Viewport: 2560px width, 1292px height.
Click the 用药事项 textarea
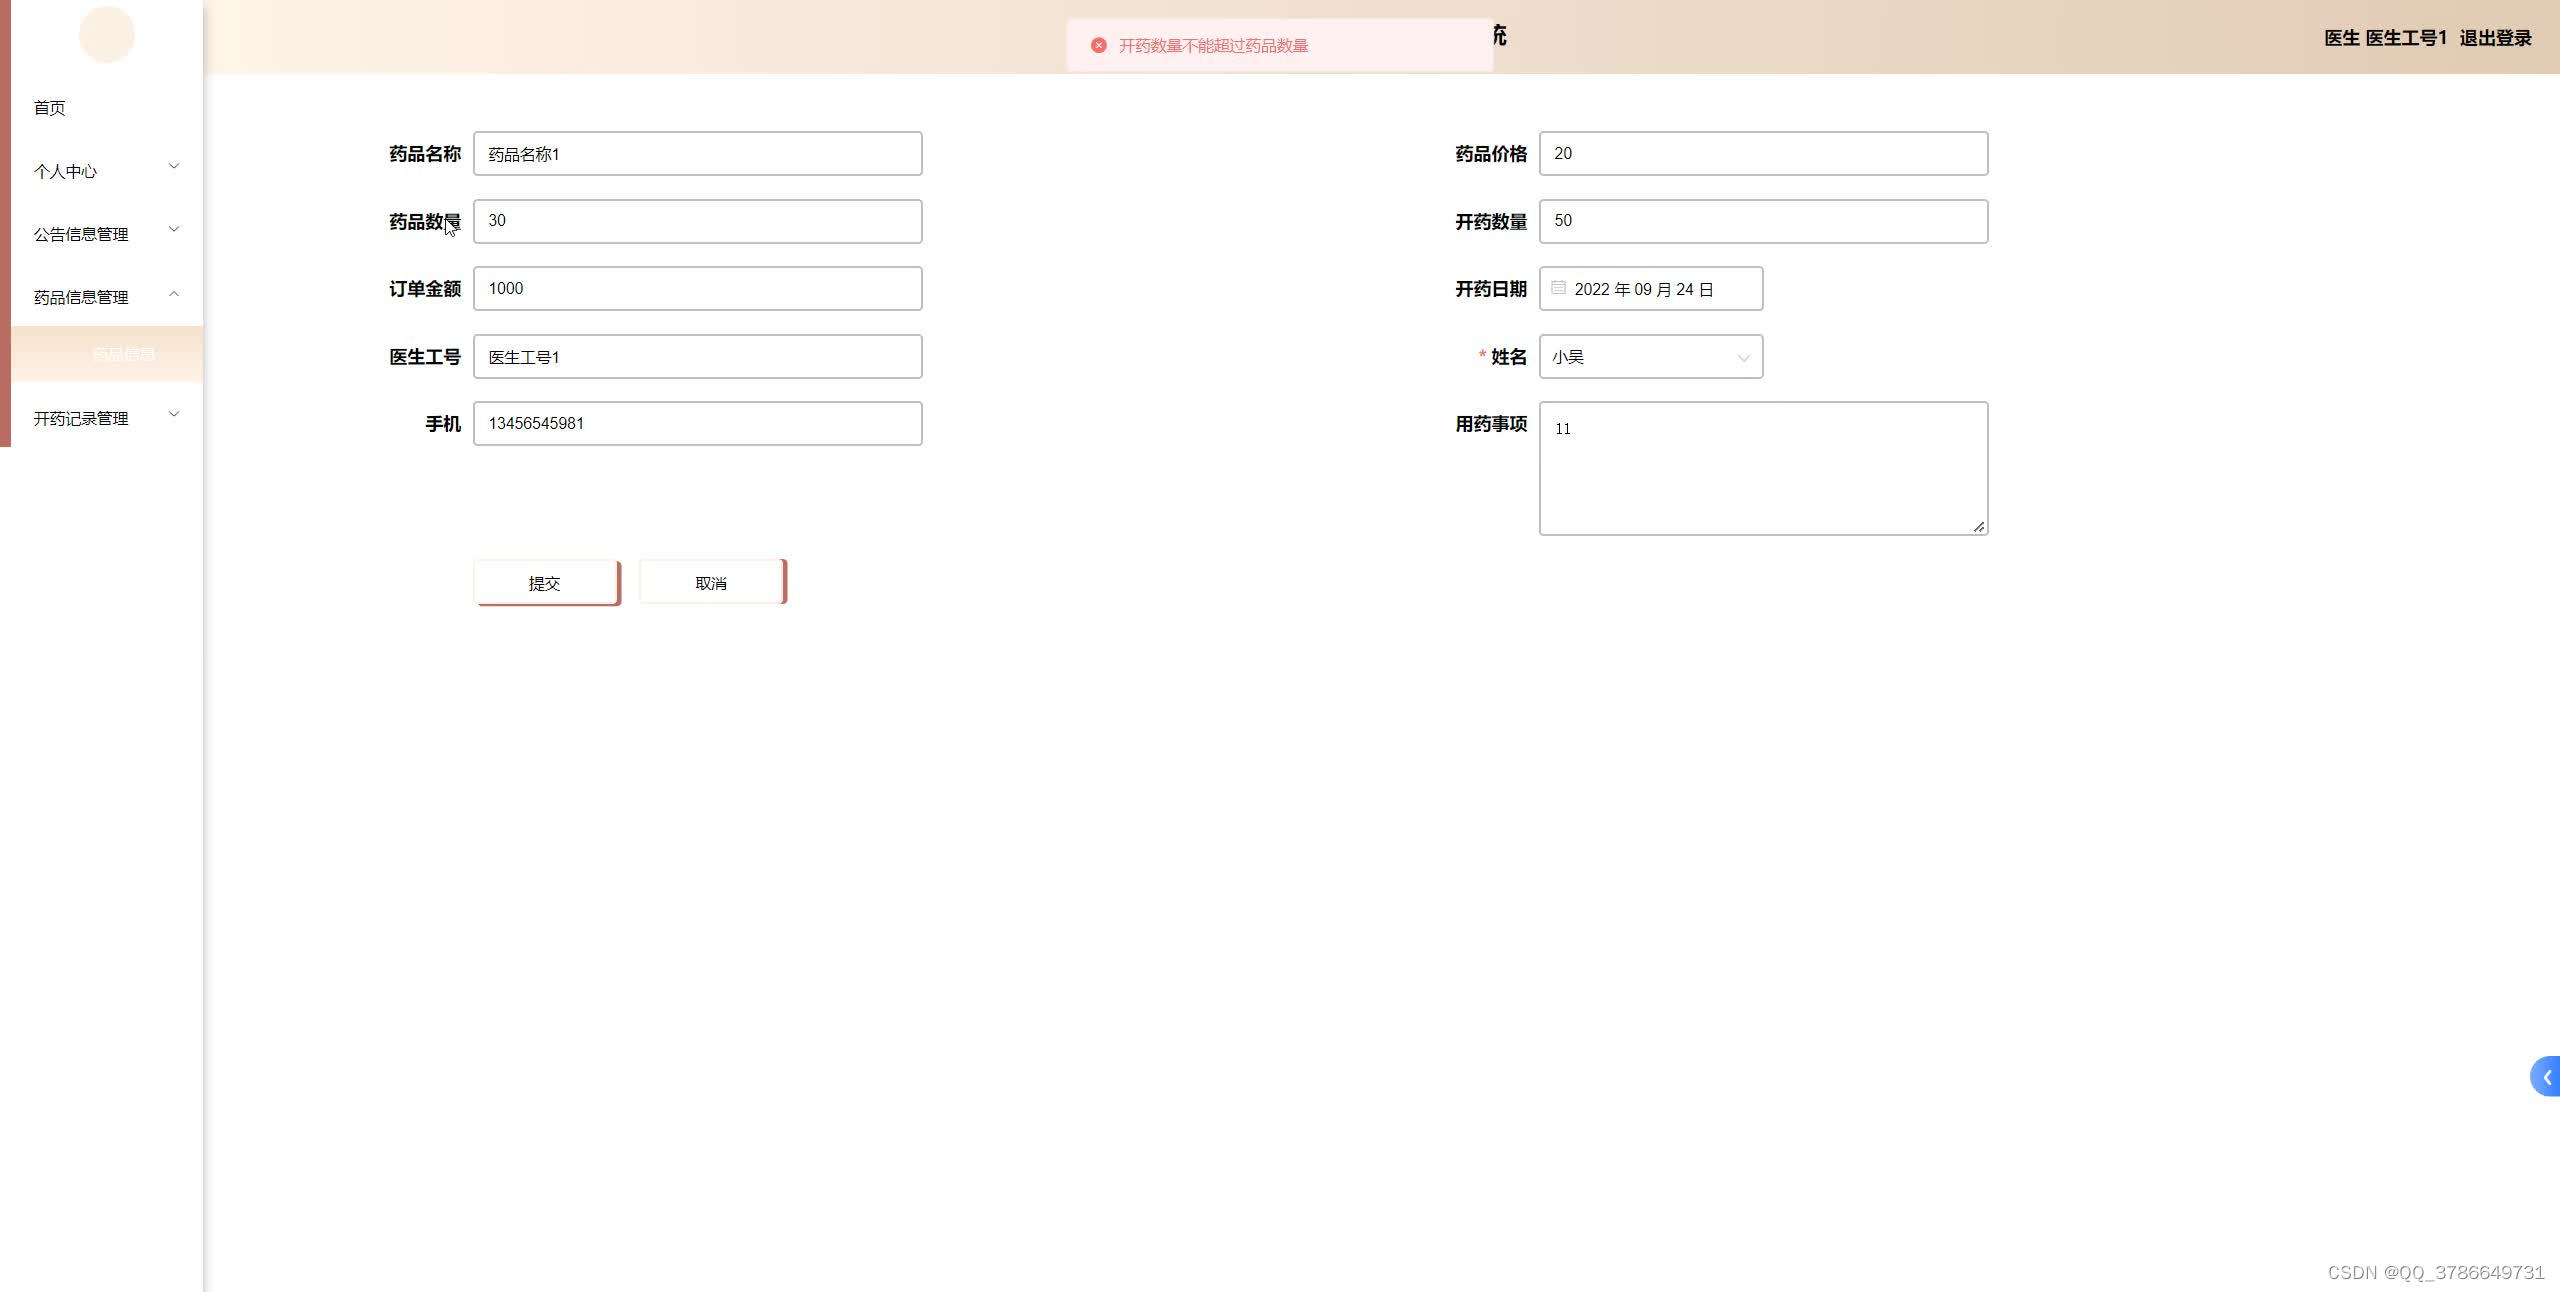tap(1763, 469)
